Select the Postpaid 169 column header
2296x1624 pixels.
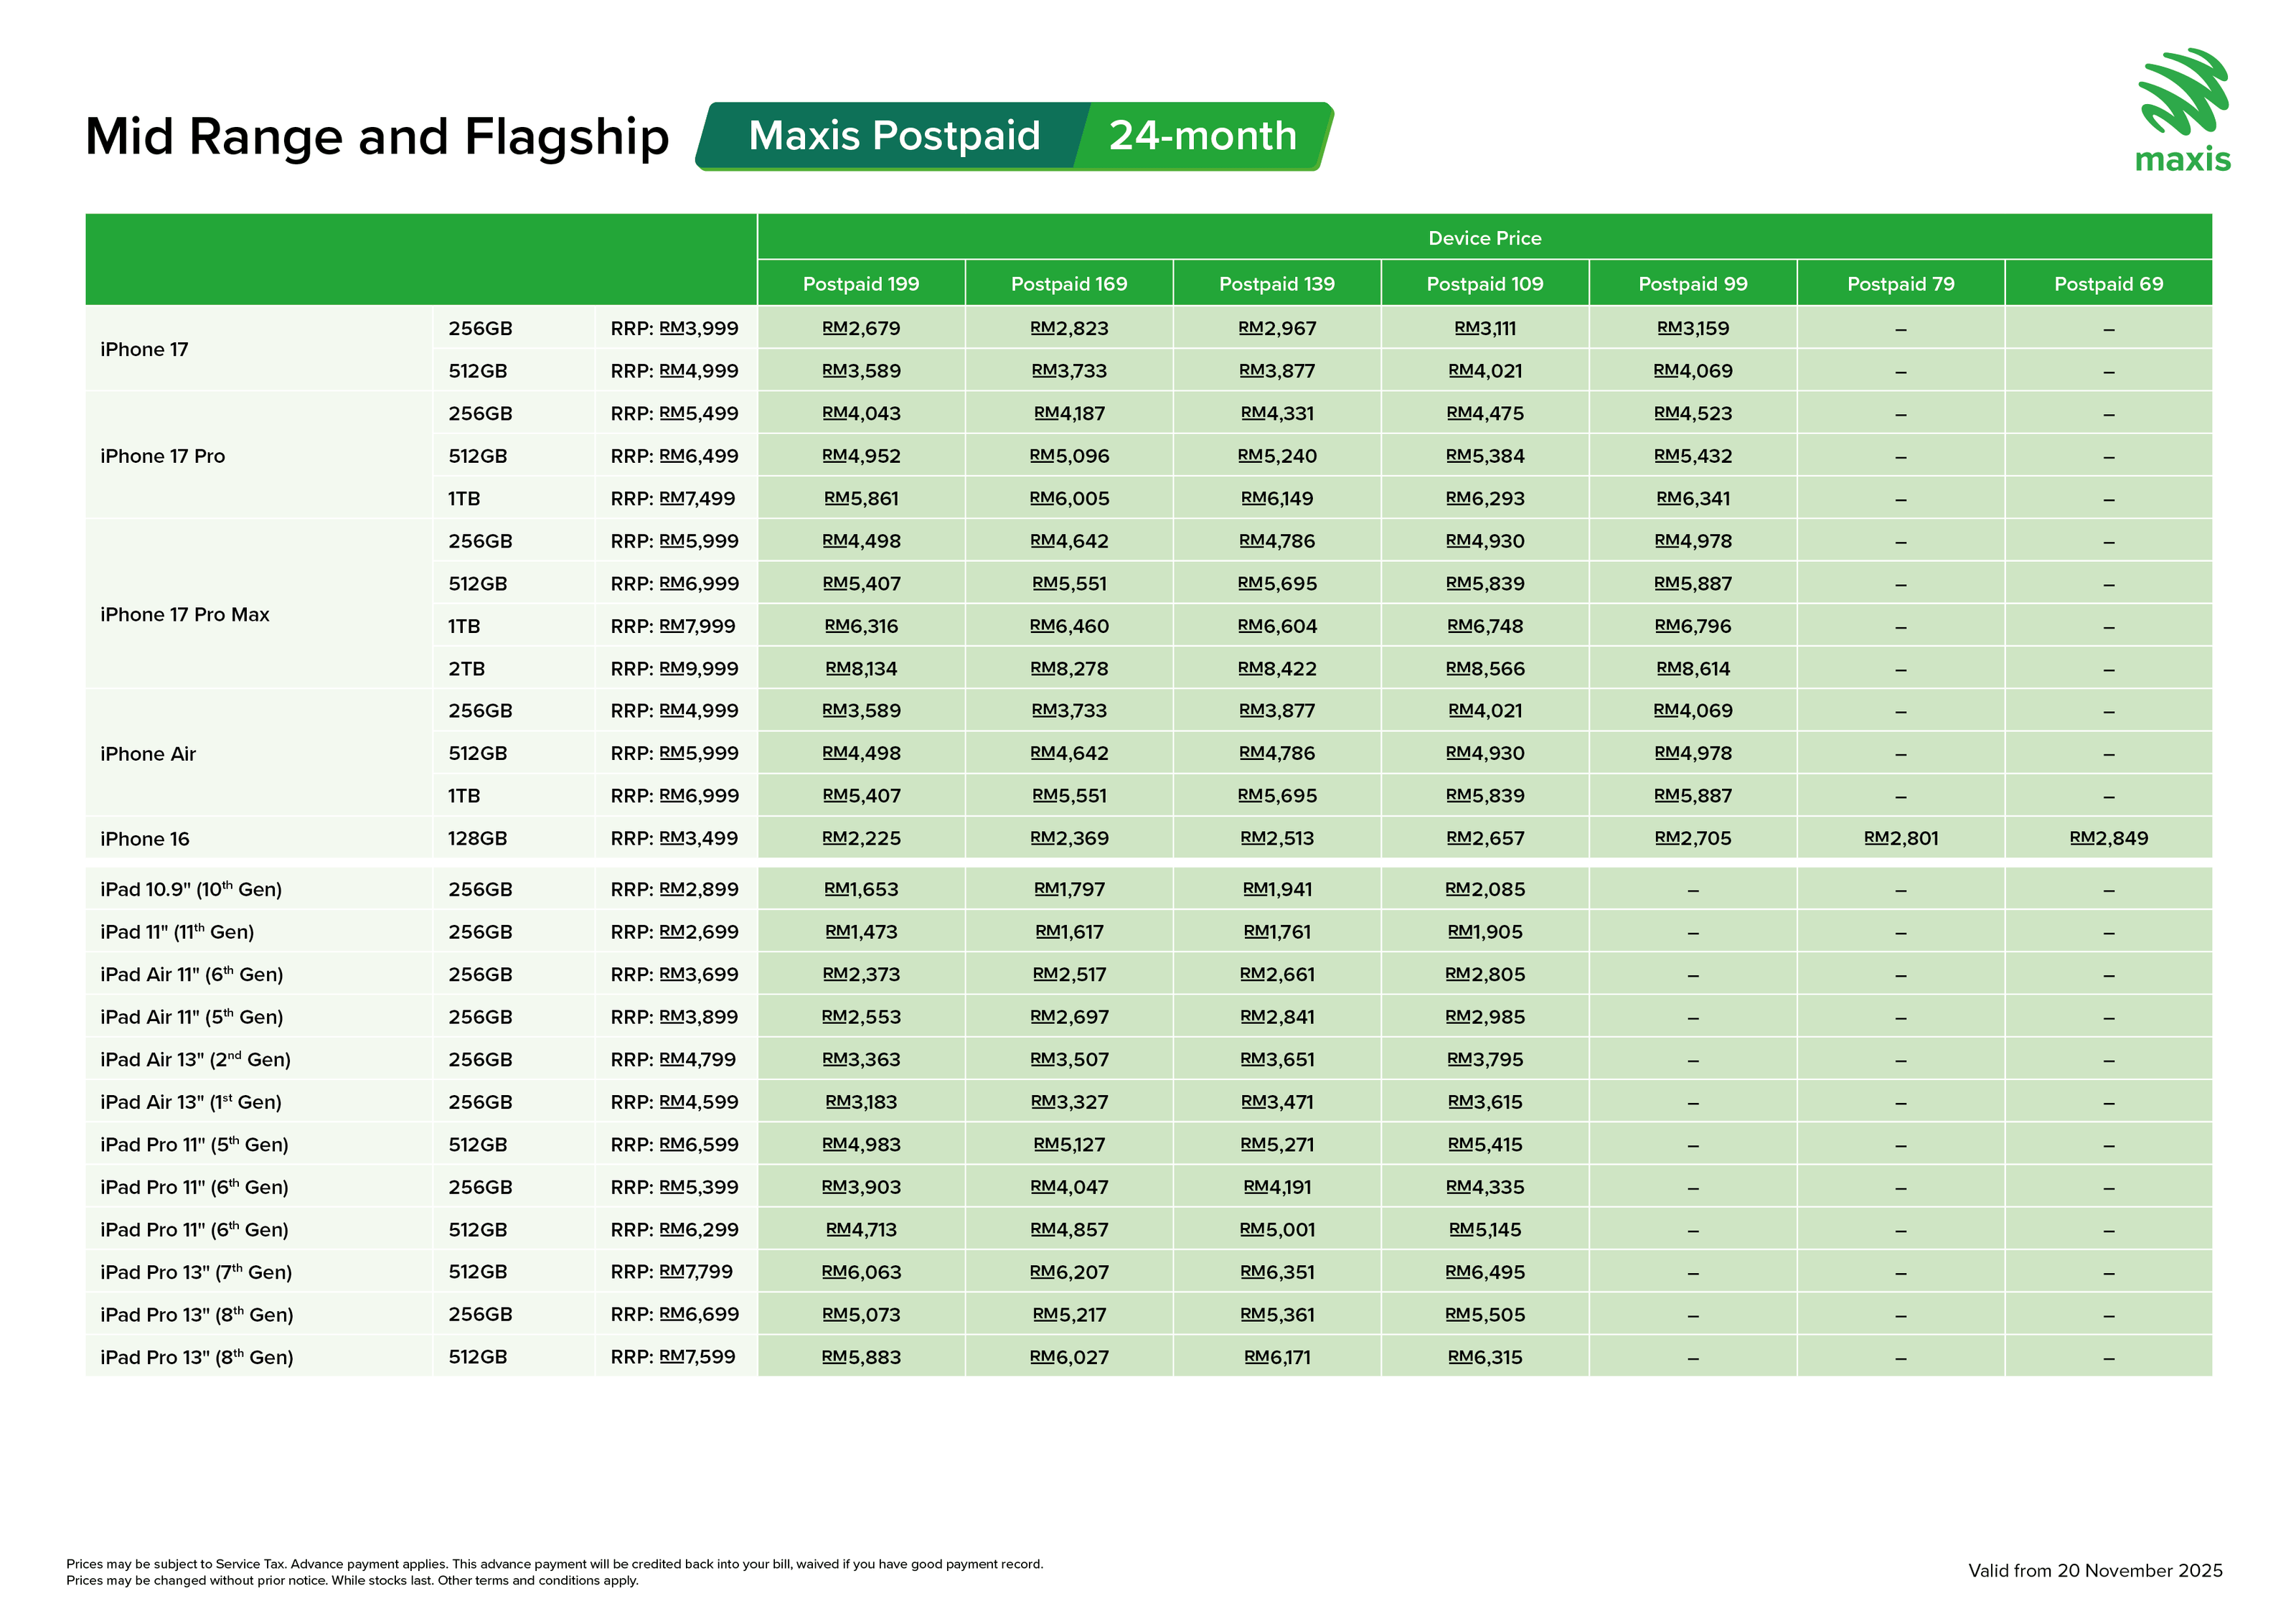click(1069, 284)
